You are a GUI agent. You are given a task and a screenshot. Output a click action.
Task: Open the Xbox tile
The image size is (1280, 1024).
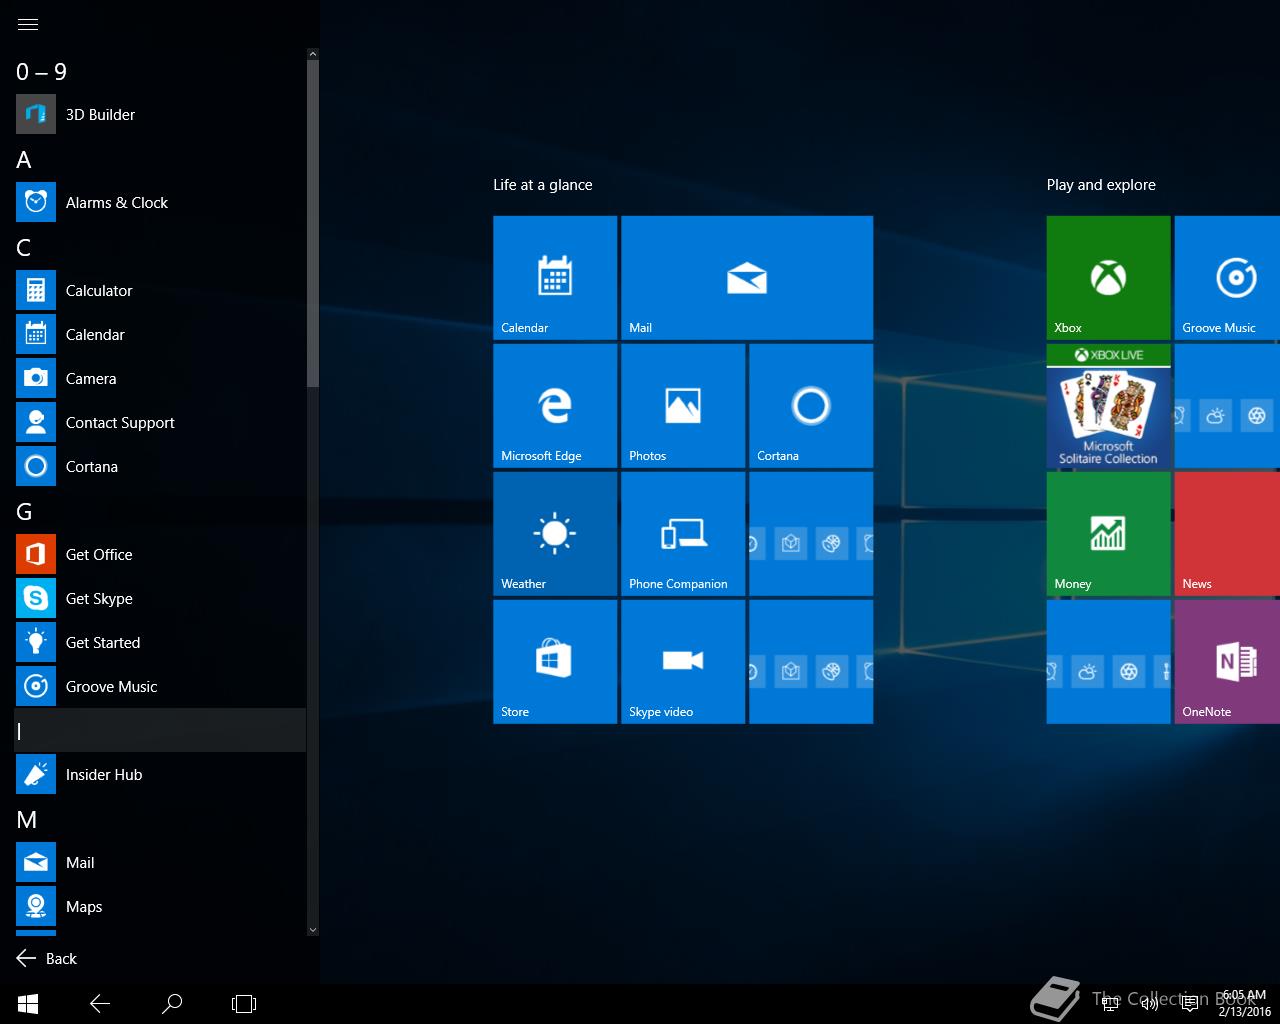[1108, 278]
